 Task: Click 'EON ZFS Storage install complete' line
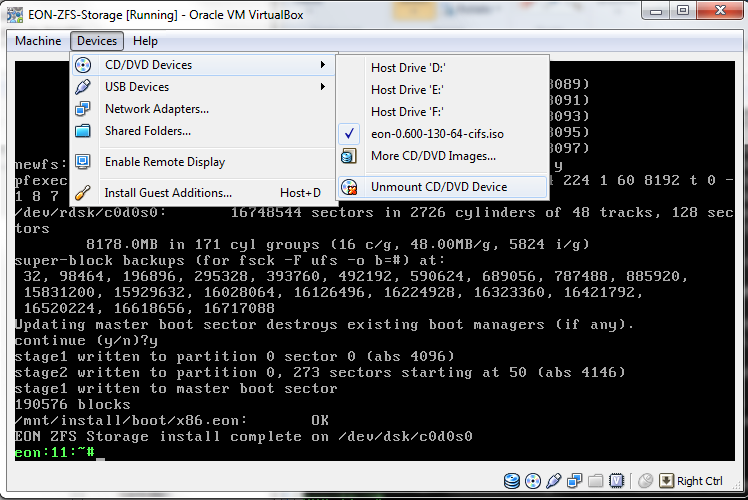pyautogui.click(x=244, y=436)
